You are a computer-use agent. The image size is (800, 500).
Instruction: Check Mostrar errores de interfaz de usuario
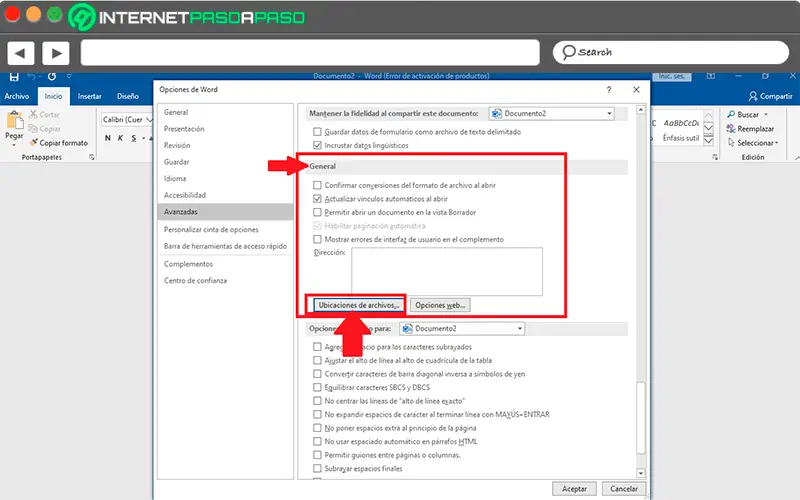pyautogui.click(x=317, y=239)
